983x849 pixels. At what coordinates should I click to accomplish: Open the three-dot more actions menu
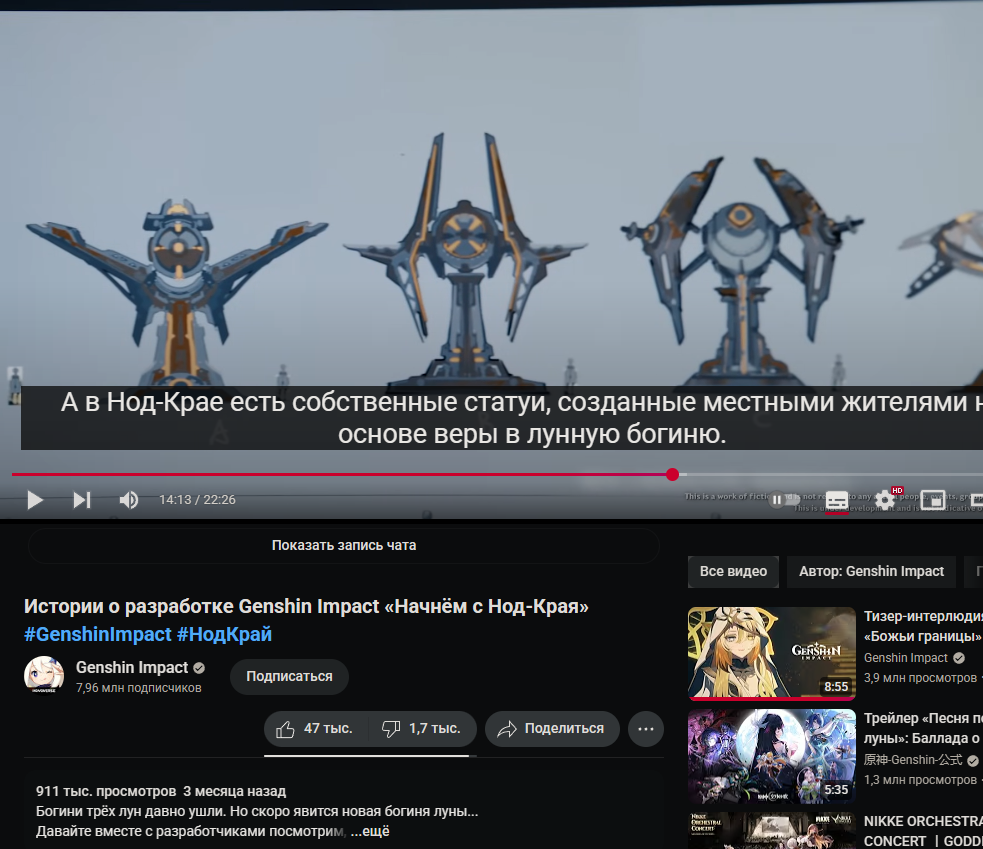click(646, 729)
